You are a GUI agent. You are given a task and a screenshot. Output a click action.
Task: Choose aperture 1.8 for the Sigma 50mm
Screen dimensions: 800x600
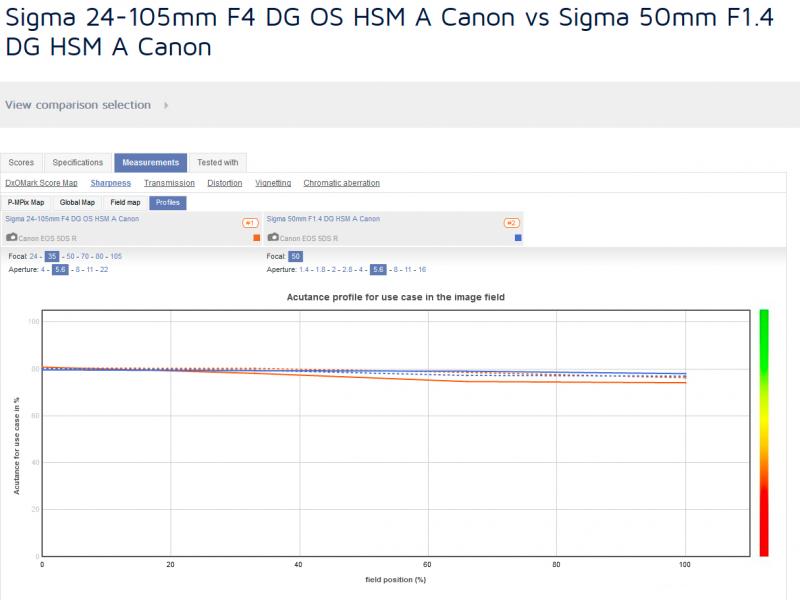coord(320,269)
